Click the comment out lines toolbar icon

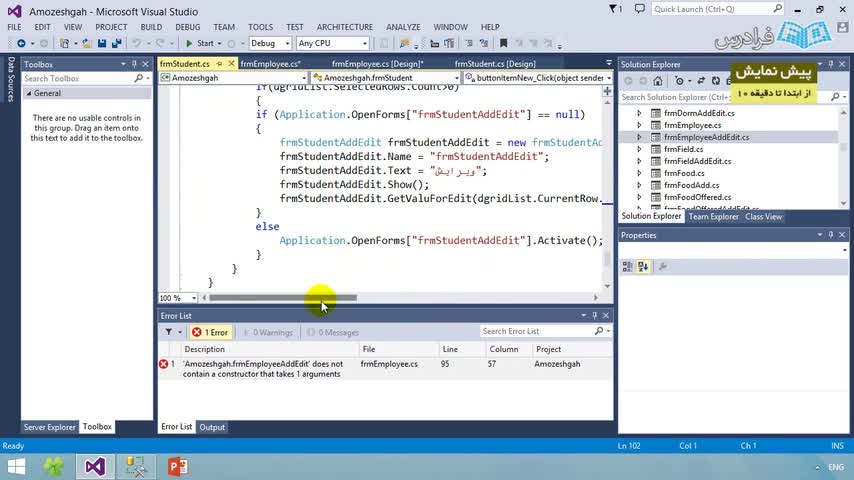(468, 44)
